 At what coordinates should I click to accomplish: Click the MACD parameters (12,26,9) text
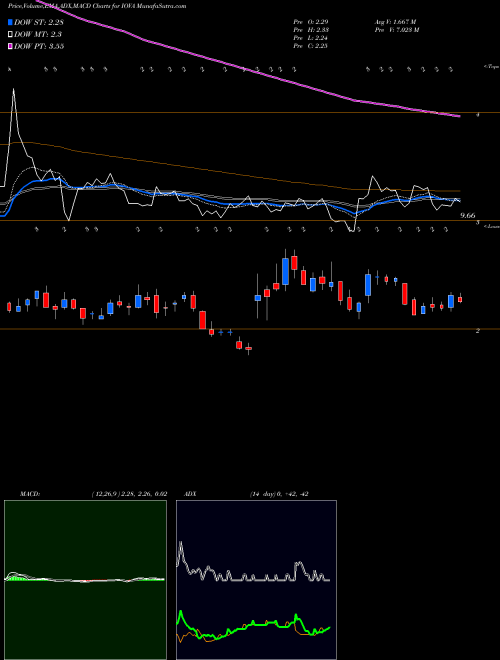tap(129, 494)
